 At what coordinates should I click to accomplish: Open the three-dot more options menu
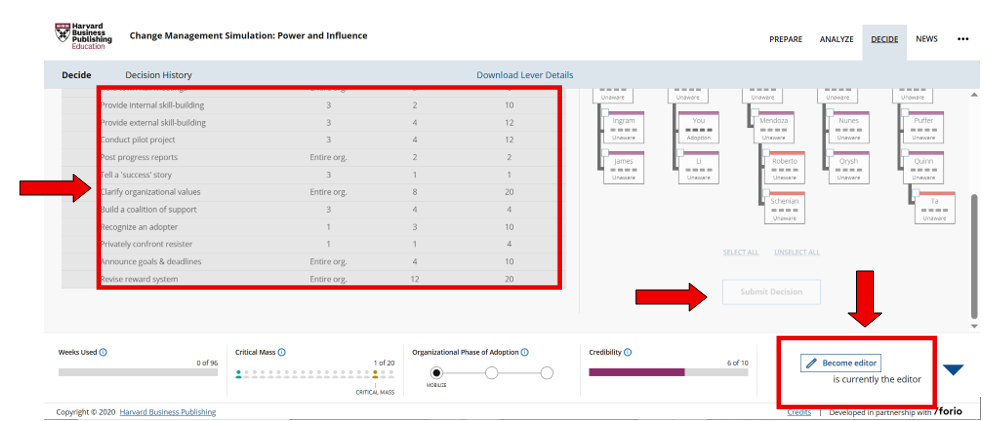tap(963, 39)
